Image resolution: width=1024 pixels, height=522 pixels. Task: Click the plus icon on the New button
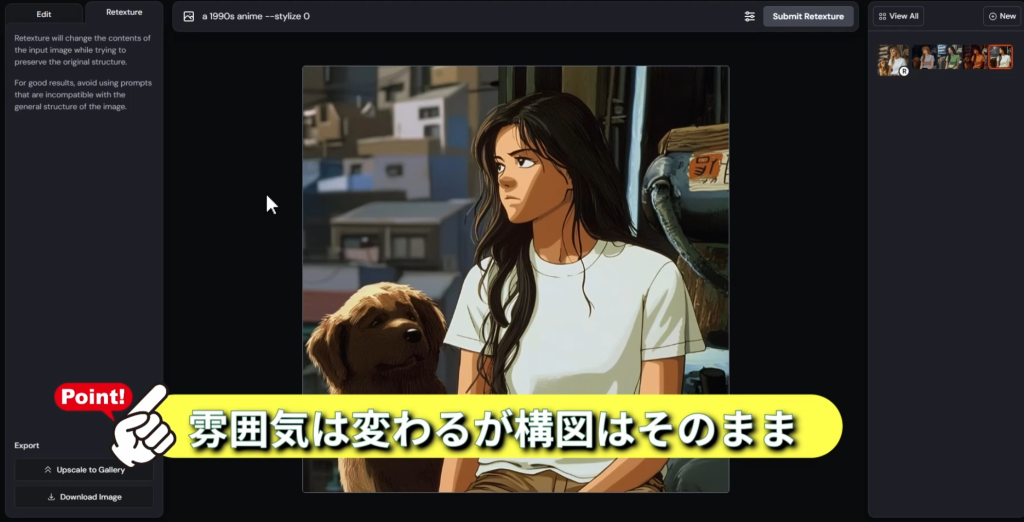(x=992, y=16)
